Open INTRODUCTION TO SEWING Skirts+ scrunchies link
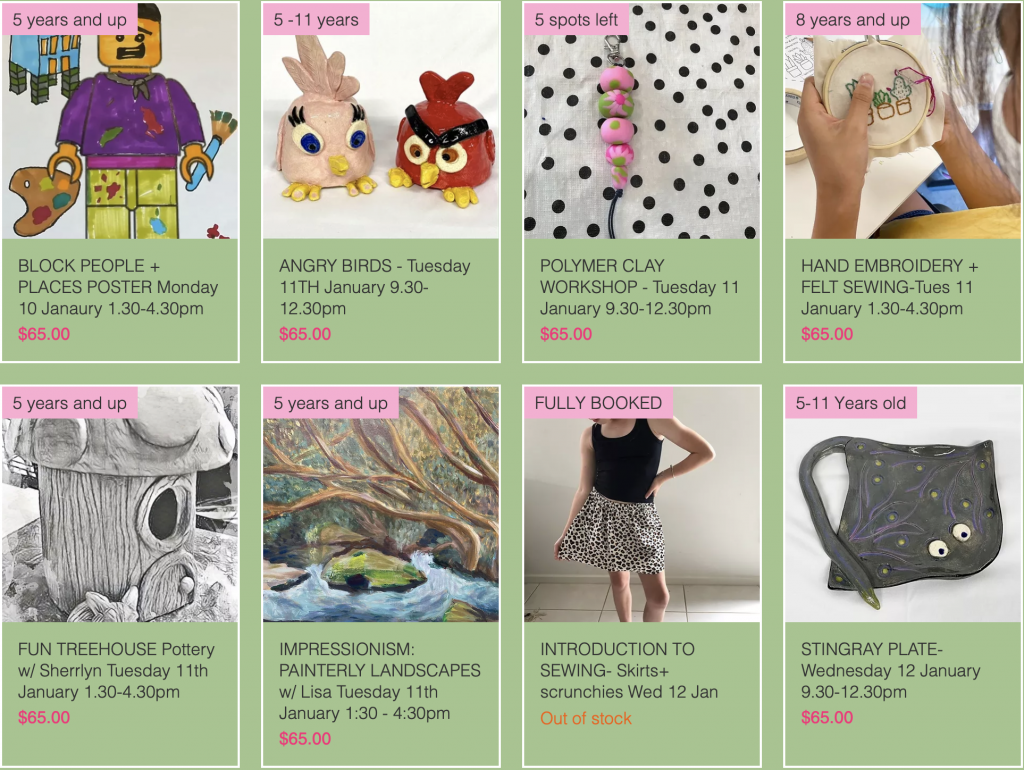The width and height of the screenshot is (1024, 770). tap(629, 671)
